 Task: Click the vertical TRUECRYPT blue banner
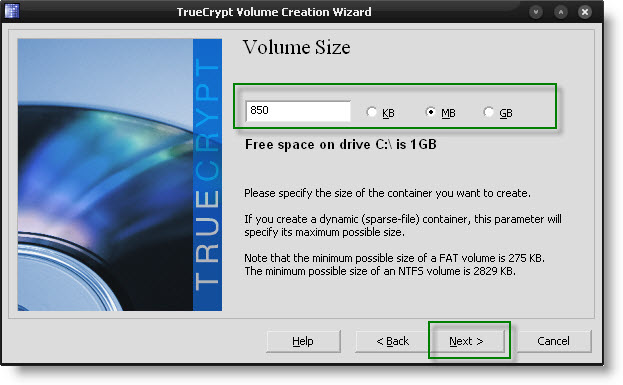pos(207,175)
